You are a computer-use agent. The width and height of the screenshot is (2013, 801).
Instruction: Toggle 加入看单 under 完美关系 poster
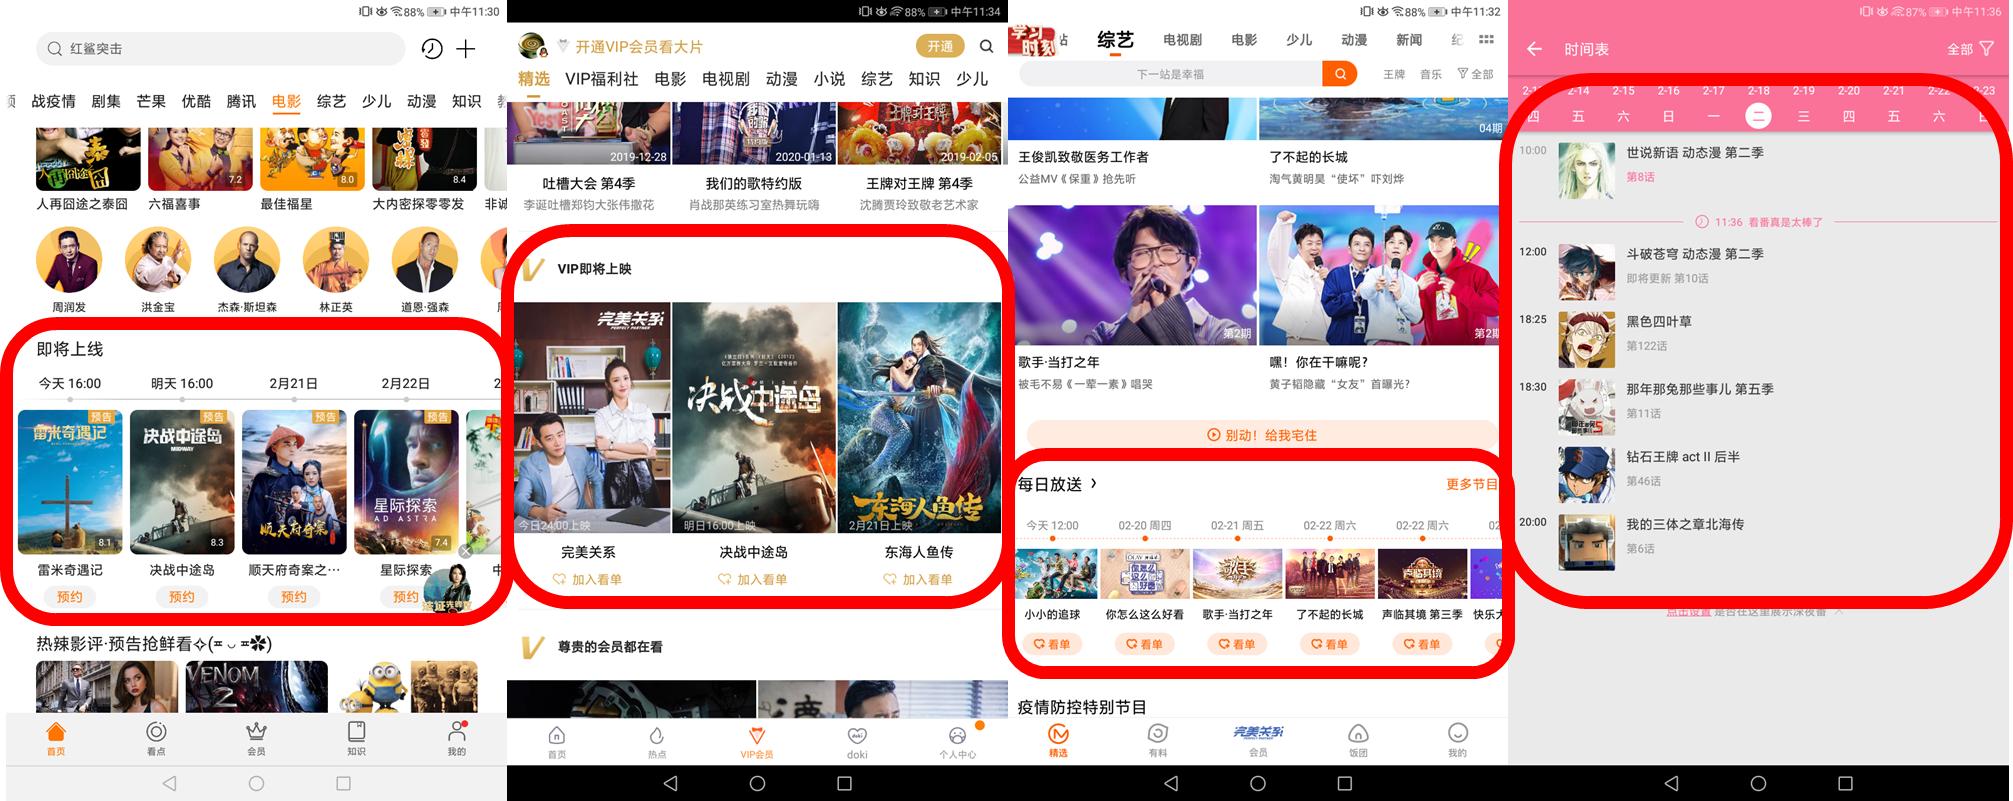(588, 579)
